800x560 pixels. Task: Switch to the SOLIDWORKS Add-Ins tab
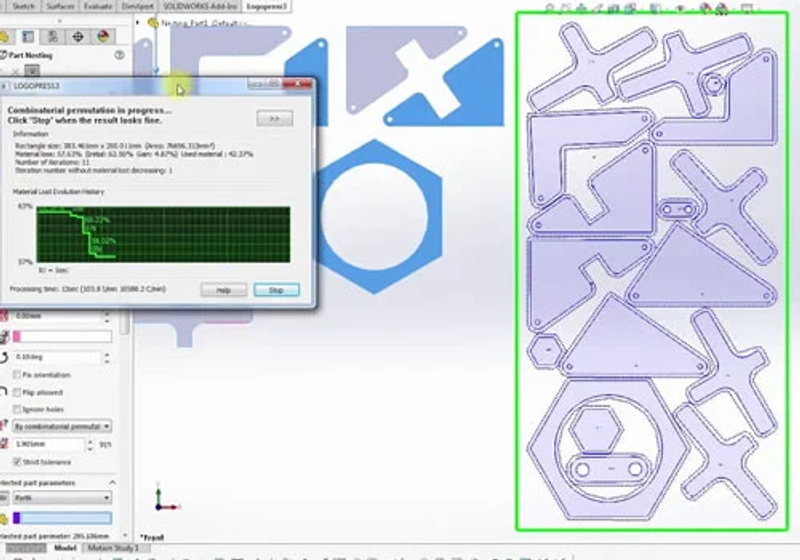click(200, 6)
